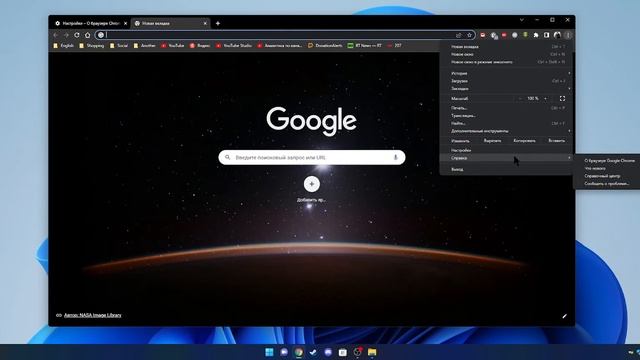640x360 pixels.
Task: Open the Another bookmarks folder
Action: click(x=144, y=46)
